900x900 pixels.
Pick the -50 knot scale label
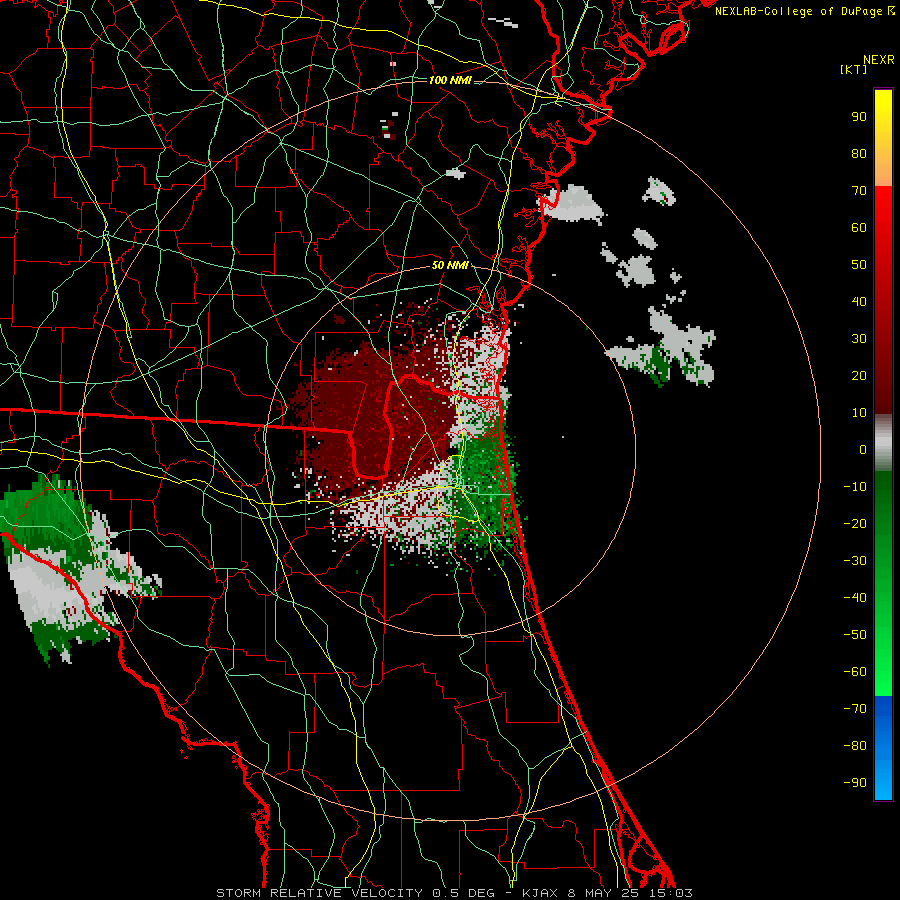(x=855, y=635)
